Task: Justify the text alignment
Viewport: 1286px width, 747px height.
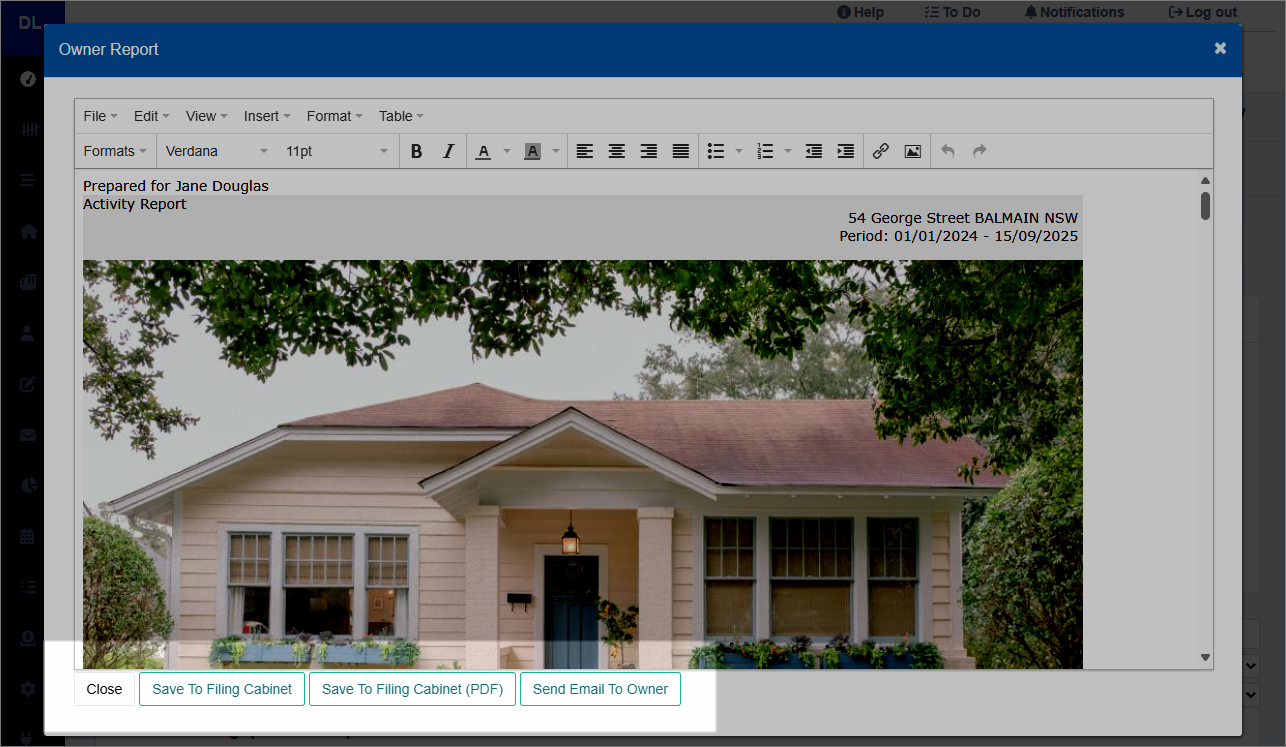Action: click(681, 151)
